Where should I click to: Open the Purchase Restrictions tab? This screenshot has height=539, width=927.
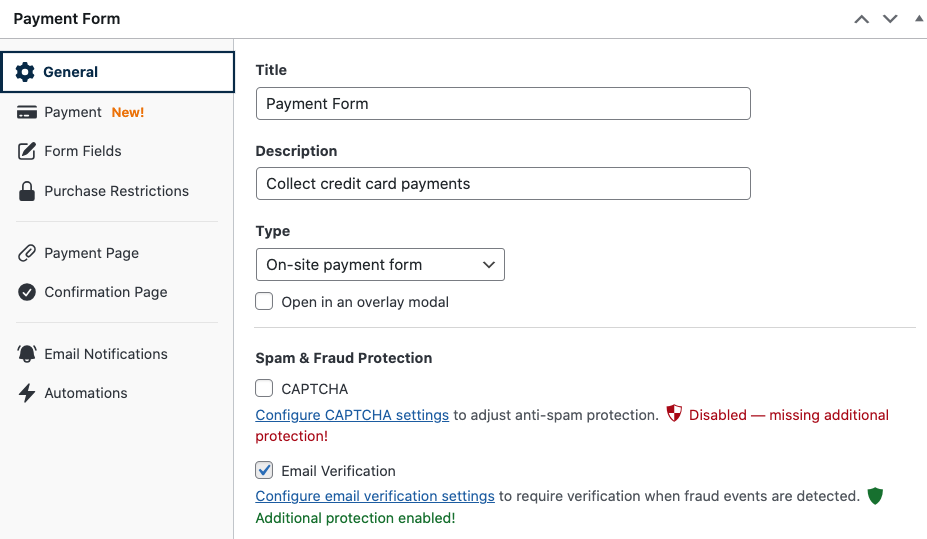pyautogui.click(x=116, y=191)
